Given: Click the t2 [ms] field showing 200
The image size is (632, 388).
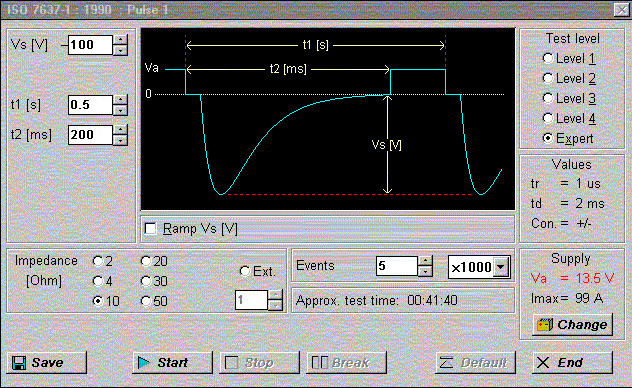Looking at the screenshot, I should [x=90, y=135].
